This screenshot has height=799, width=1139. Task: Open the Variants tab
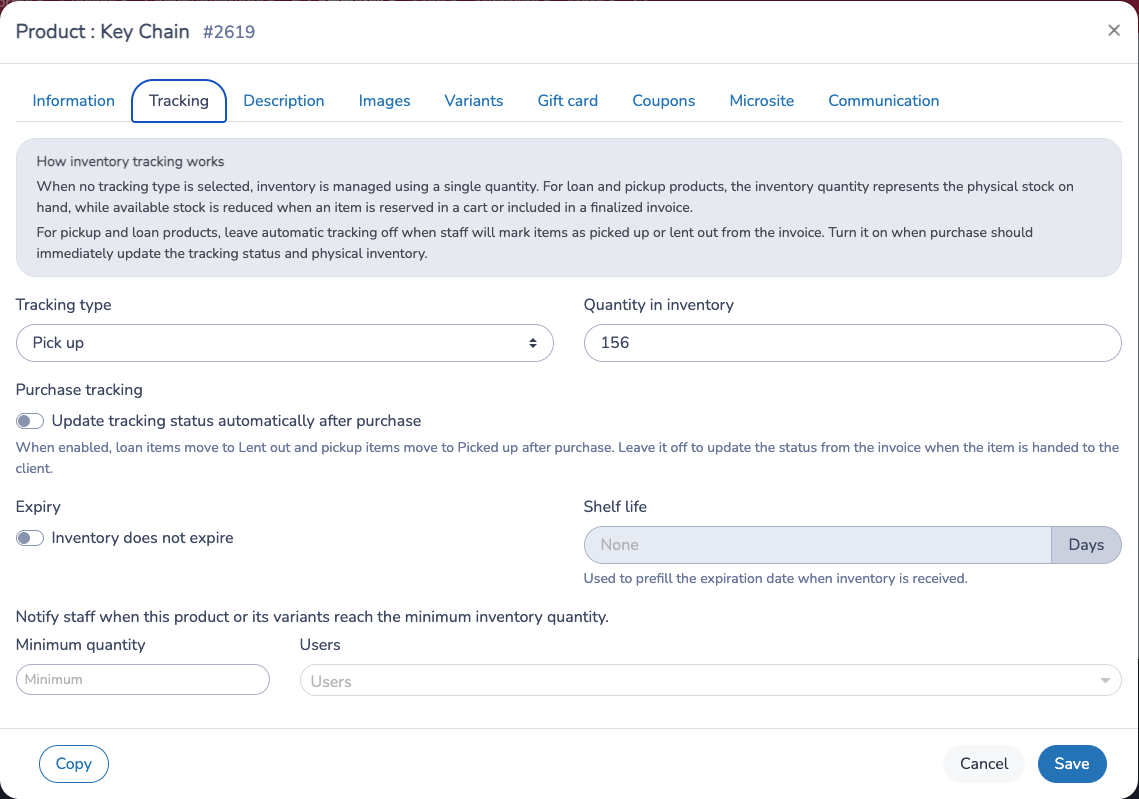coord(474,101)
